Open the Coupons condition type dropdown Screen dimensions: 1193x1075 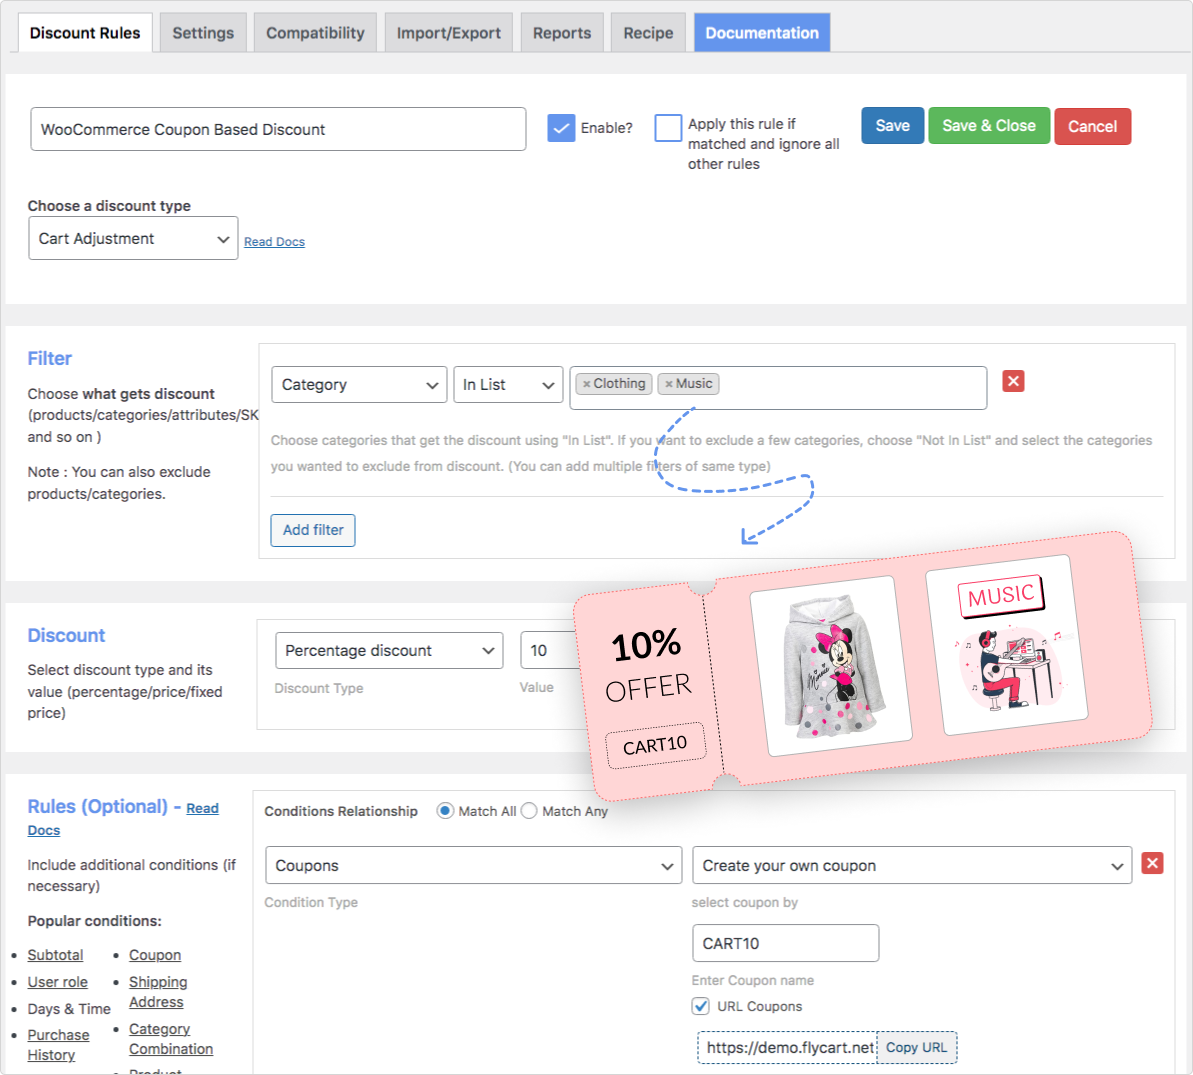click(473, 865)
